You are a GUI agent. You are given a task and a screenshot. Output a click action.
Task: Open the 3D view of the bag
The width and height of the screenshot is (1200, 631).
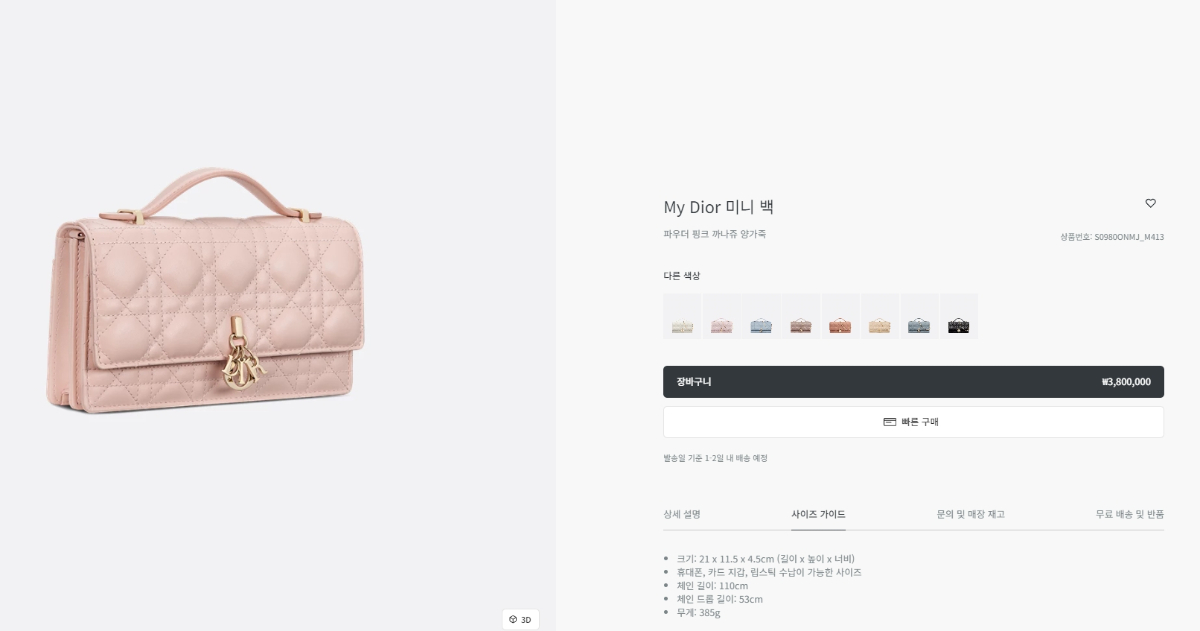tap(520, 620)
